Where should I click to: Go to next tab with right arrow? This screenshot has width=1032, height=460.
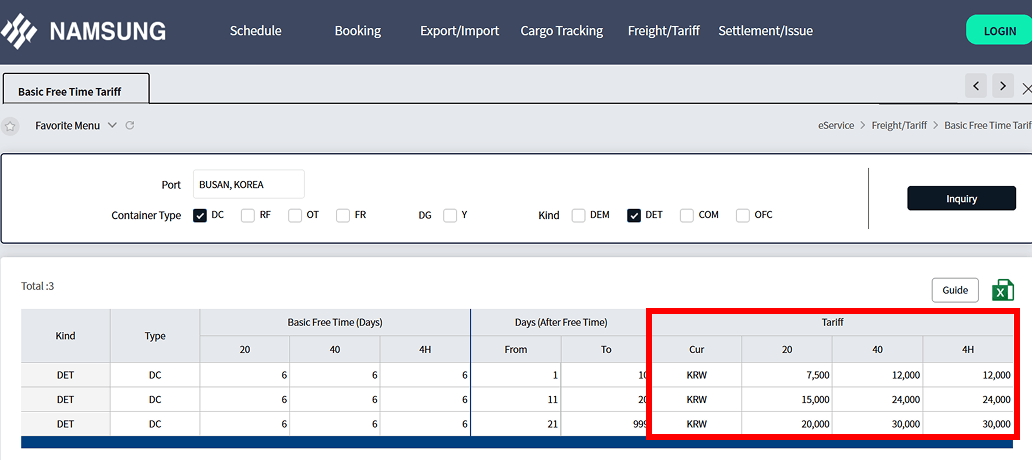[x=1003, y=86]
